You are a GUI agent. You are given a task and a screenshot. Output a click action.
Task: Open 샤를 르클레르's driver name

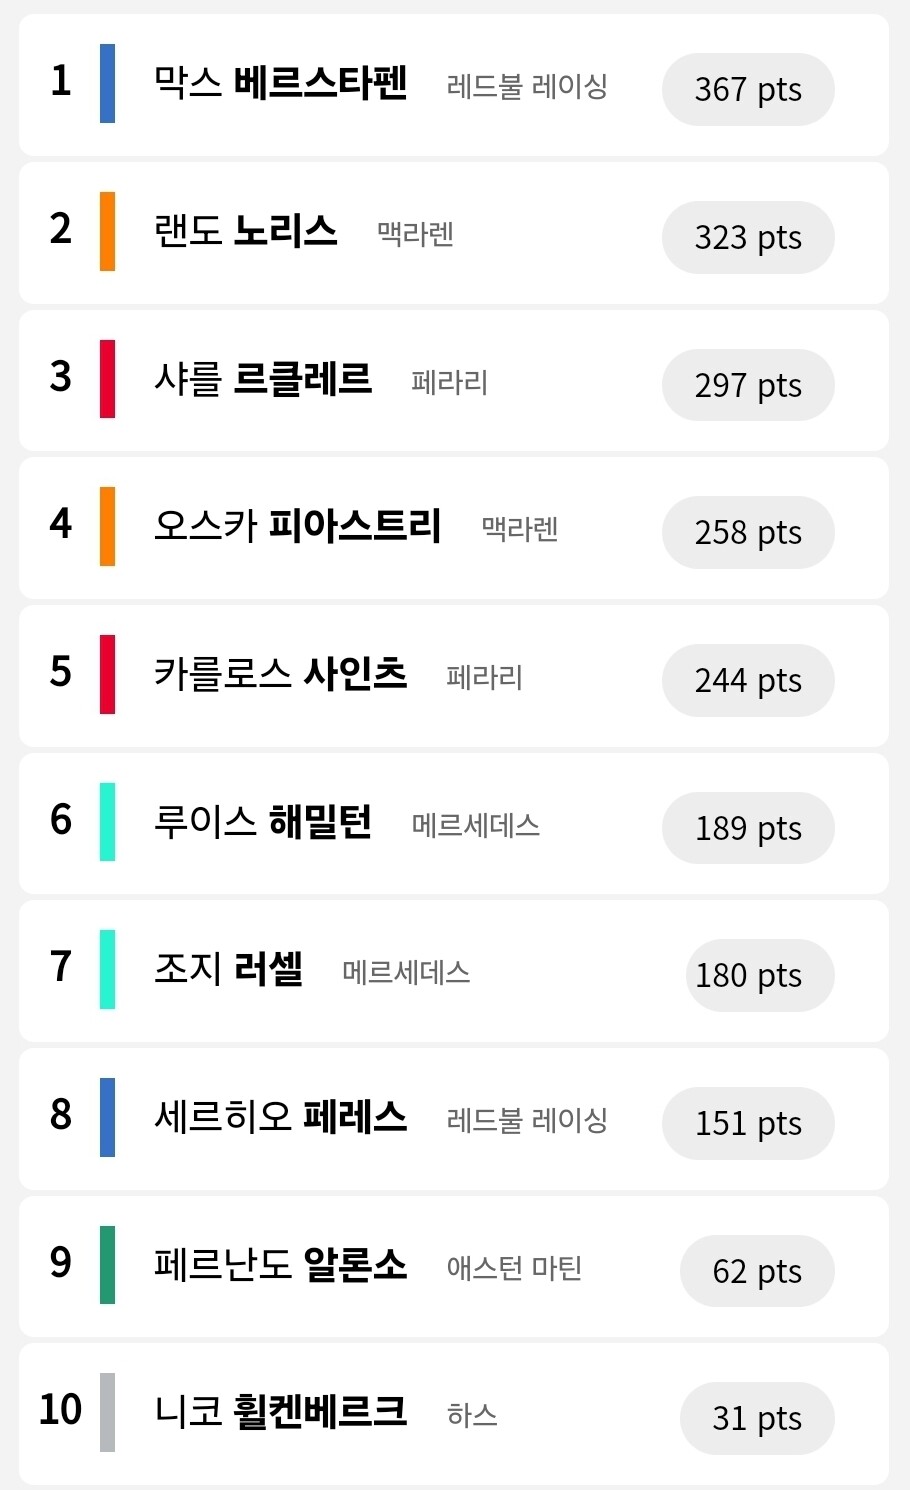[262, 379]
